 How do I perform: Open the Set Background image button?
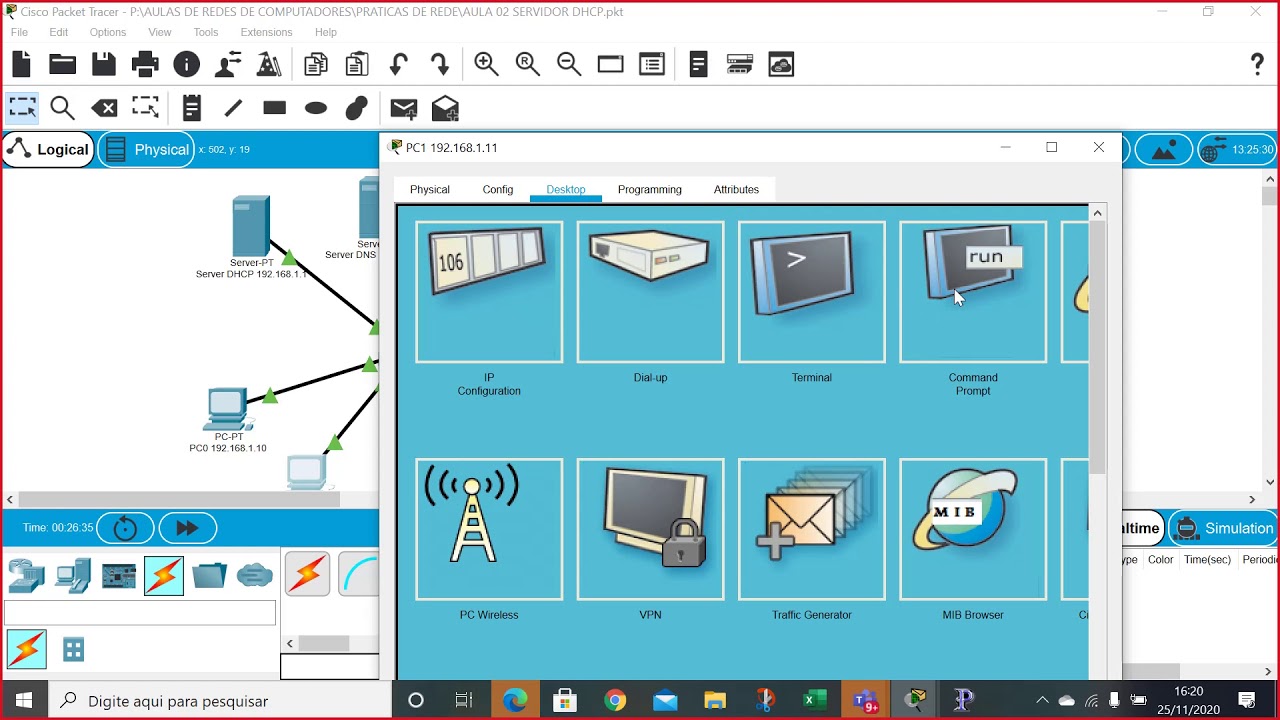pyautogui.click(x=1164, y=150)
